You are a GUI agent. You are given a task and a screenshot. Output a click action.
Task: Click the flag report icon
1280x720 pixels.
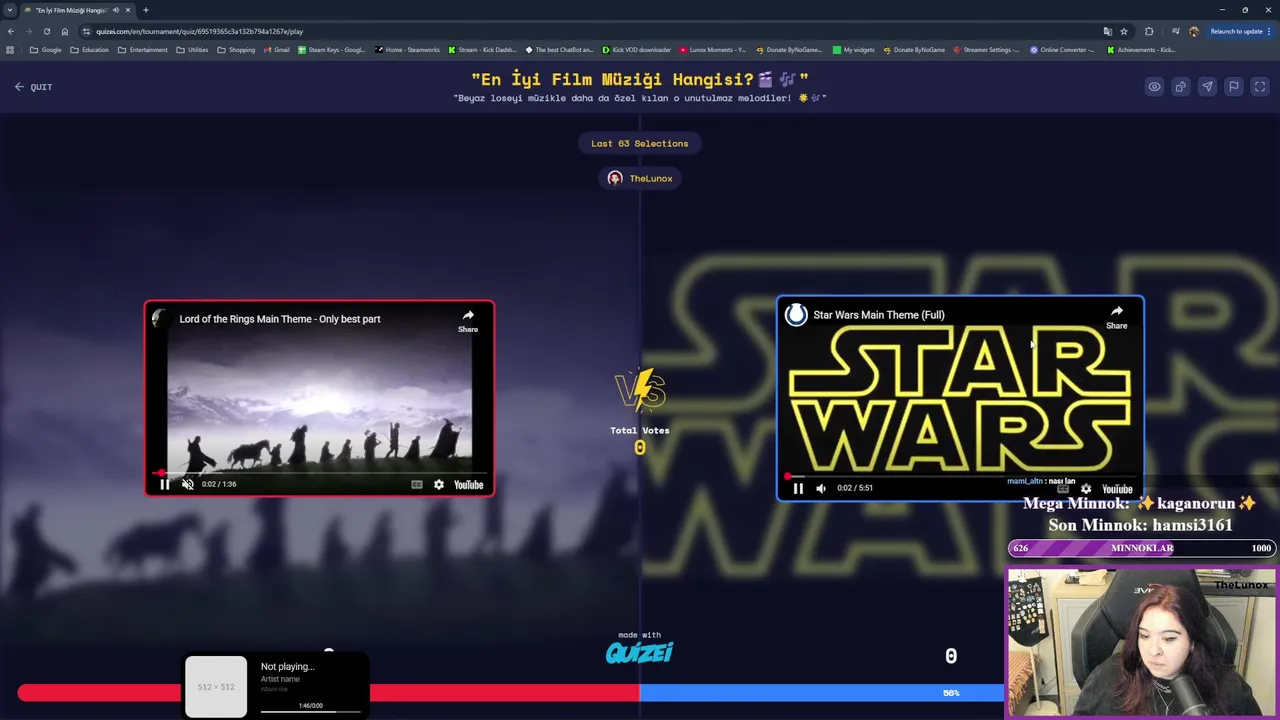[1234, 87]
